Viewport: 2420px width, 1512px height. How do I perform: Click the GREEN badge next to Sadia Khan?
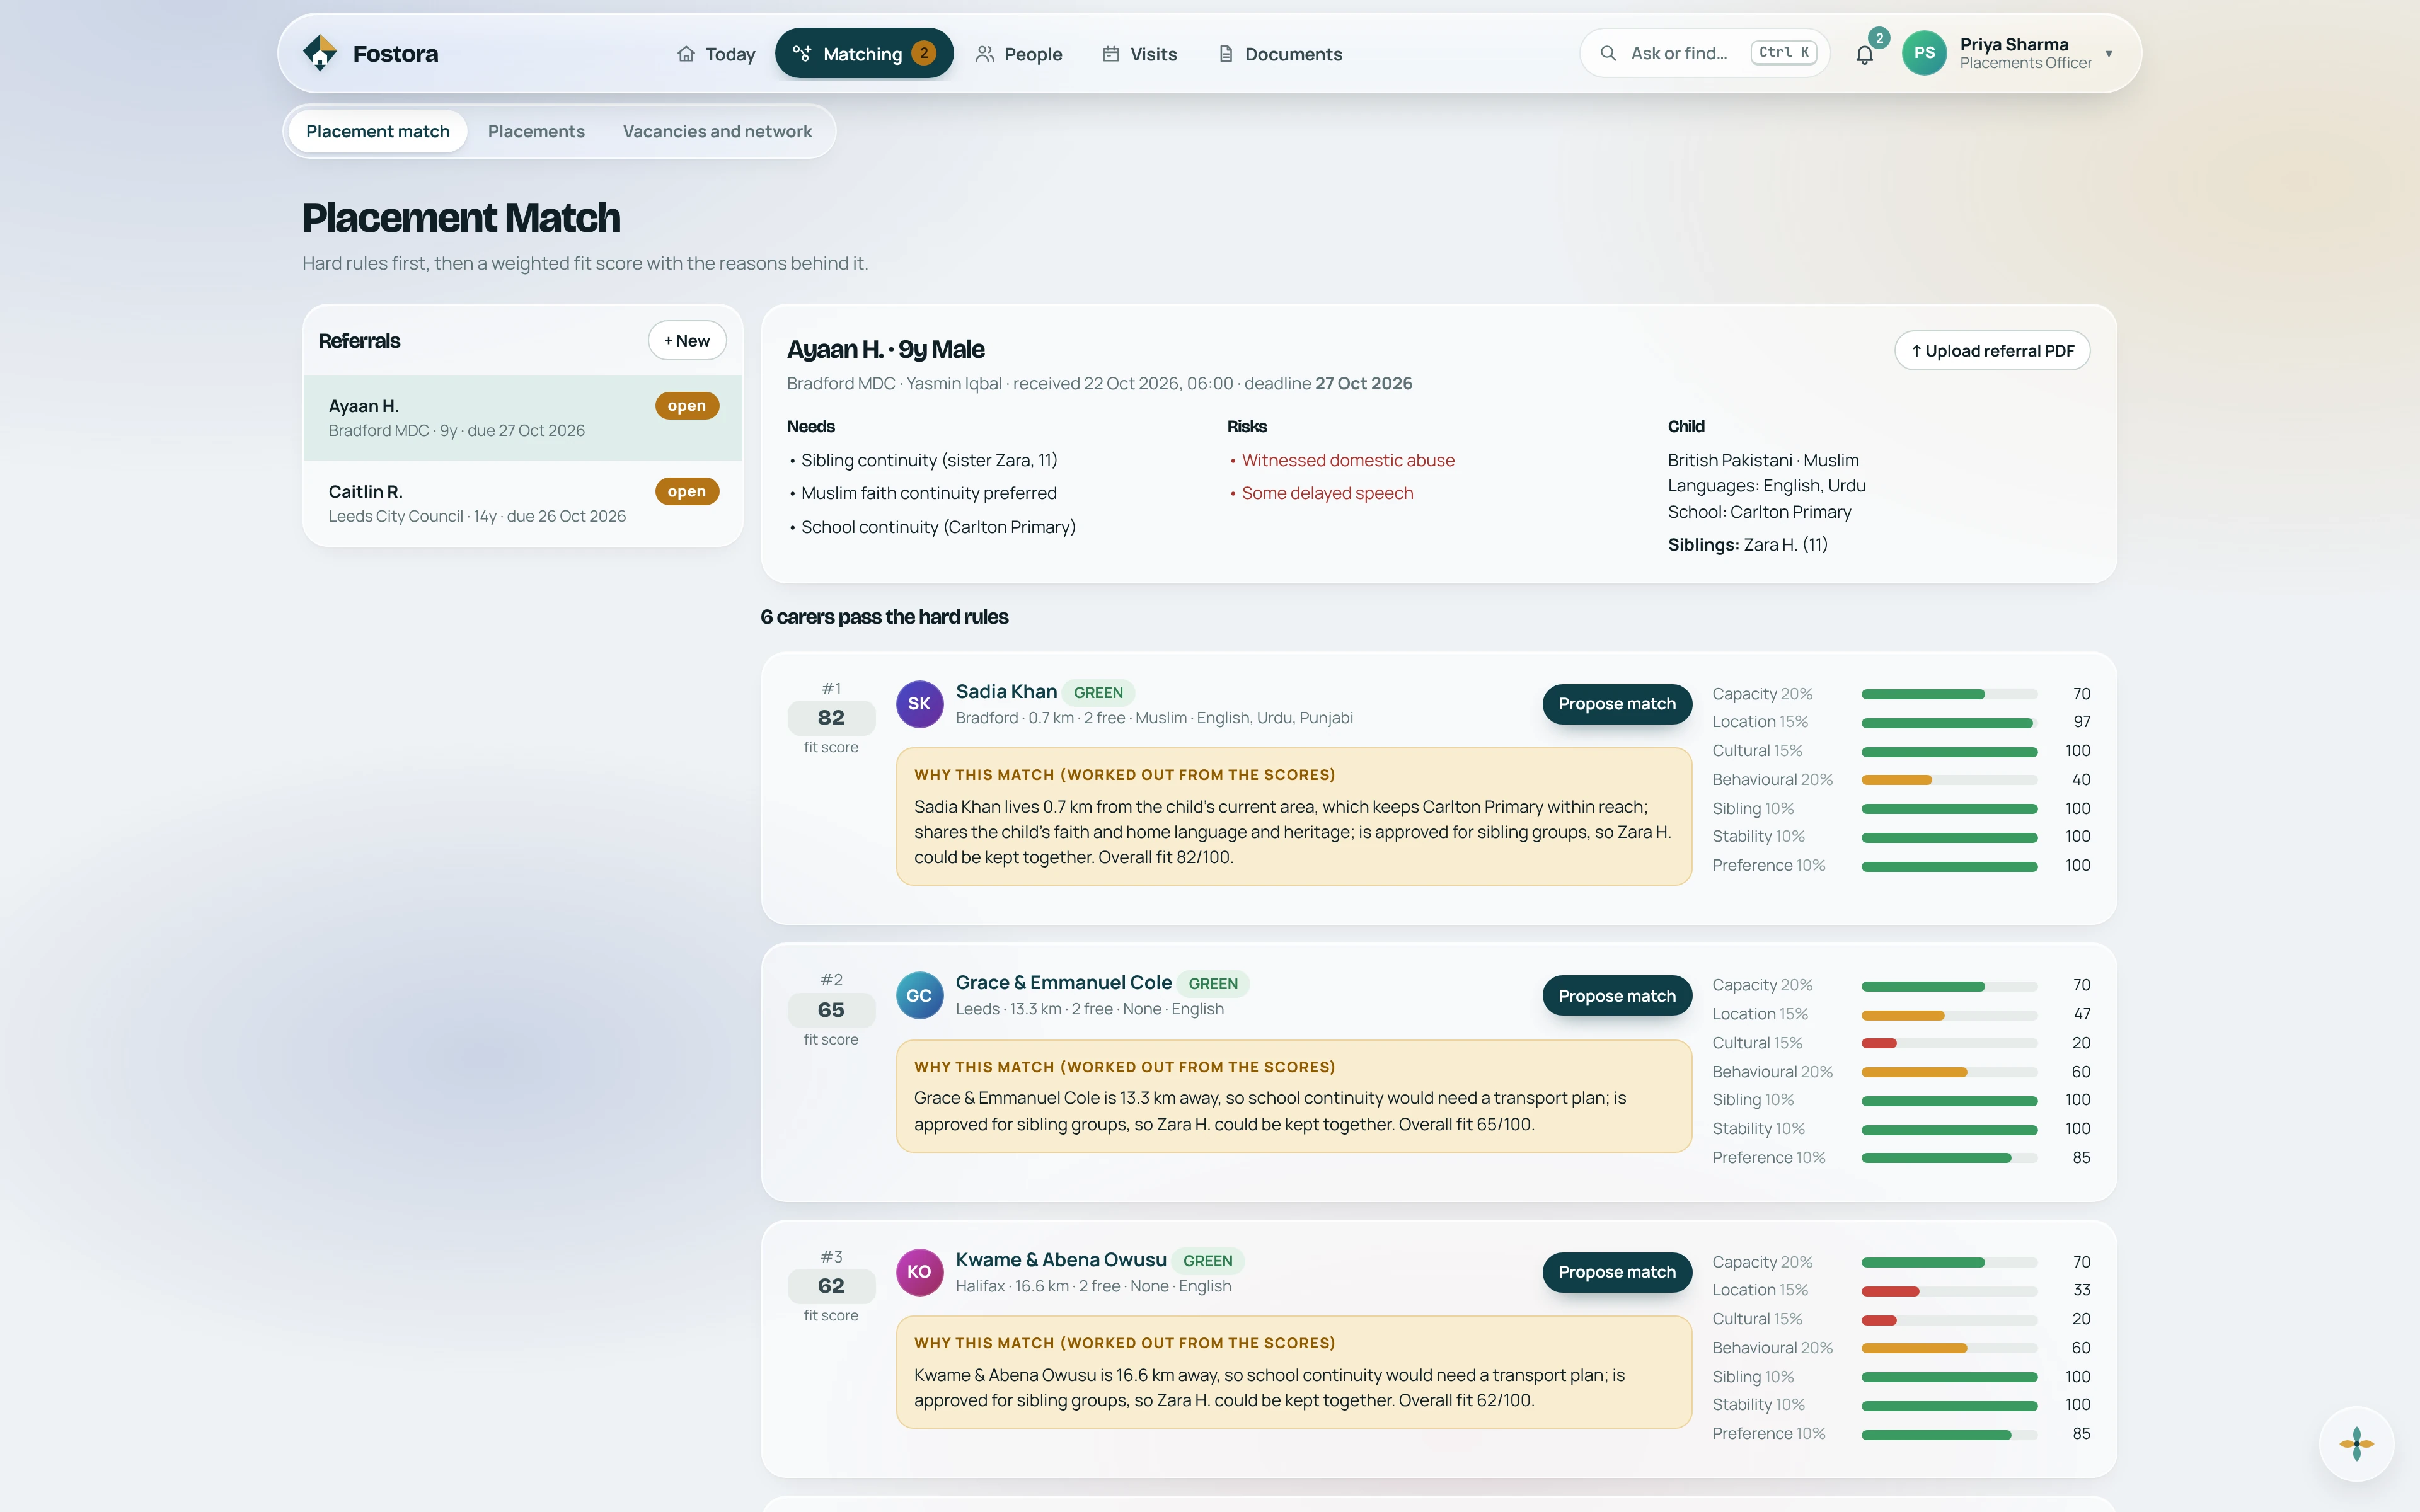(1098, 692)
